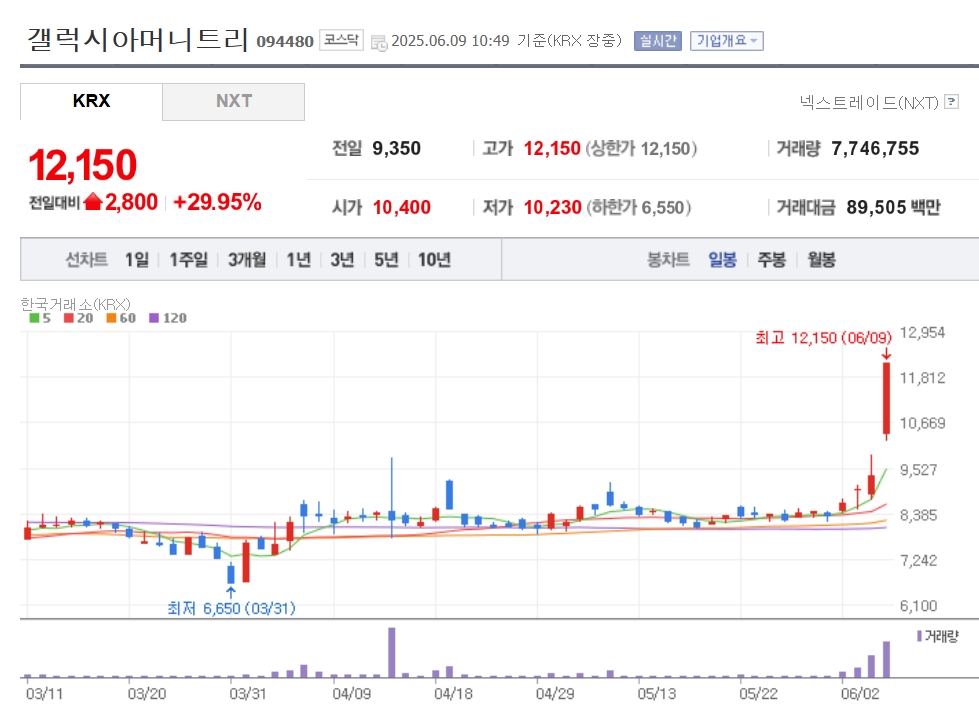
Task: Open the 기업개요 dropdown
Action: tap(726, 41)
